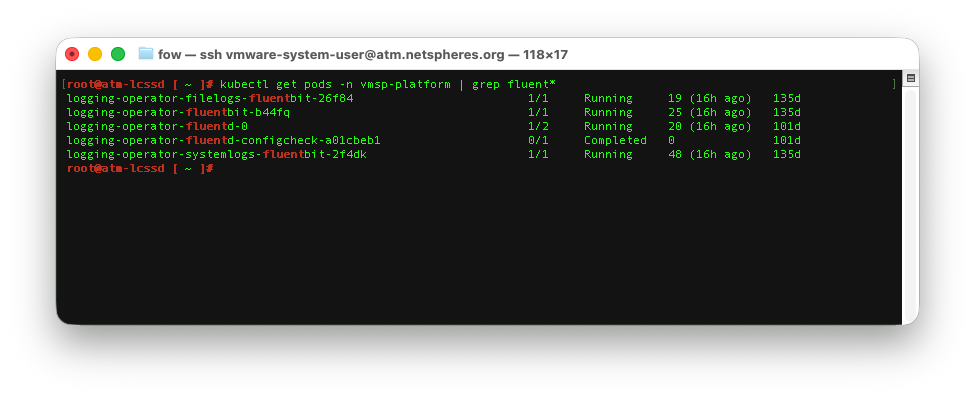The image size is (975, 399).
Task: Select pod logging-operator-fluentbit-b44fq
Action: pyautogui.click(x=178, y=112)
